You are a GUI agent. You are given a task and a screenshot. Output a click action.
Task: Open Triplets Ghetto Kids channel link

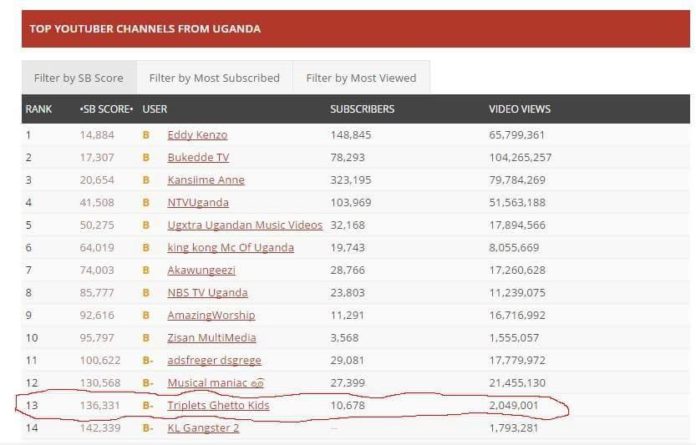(218, 406)
